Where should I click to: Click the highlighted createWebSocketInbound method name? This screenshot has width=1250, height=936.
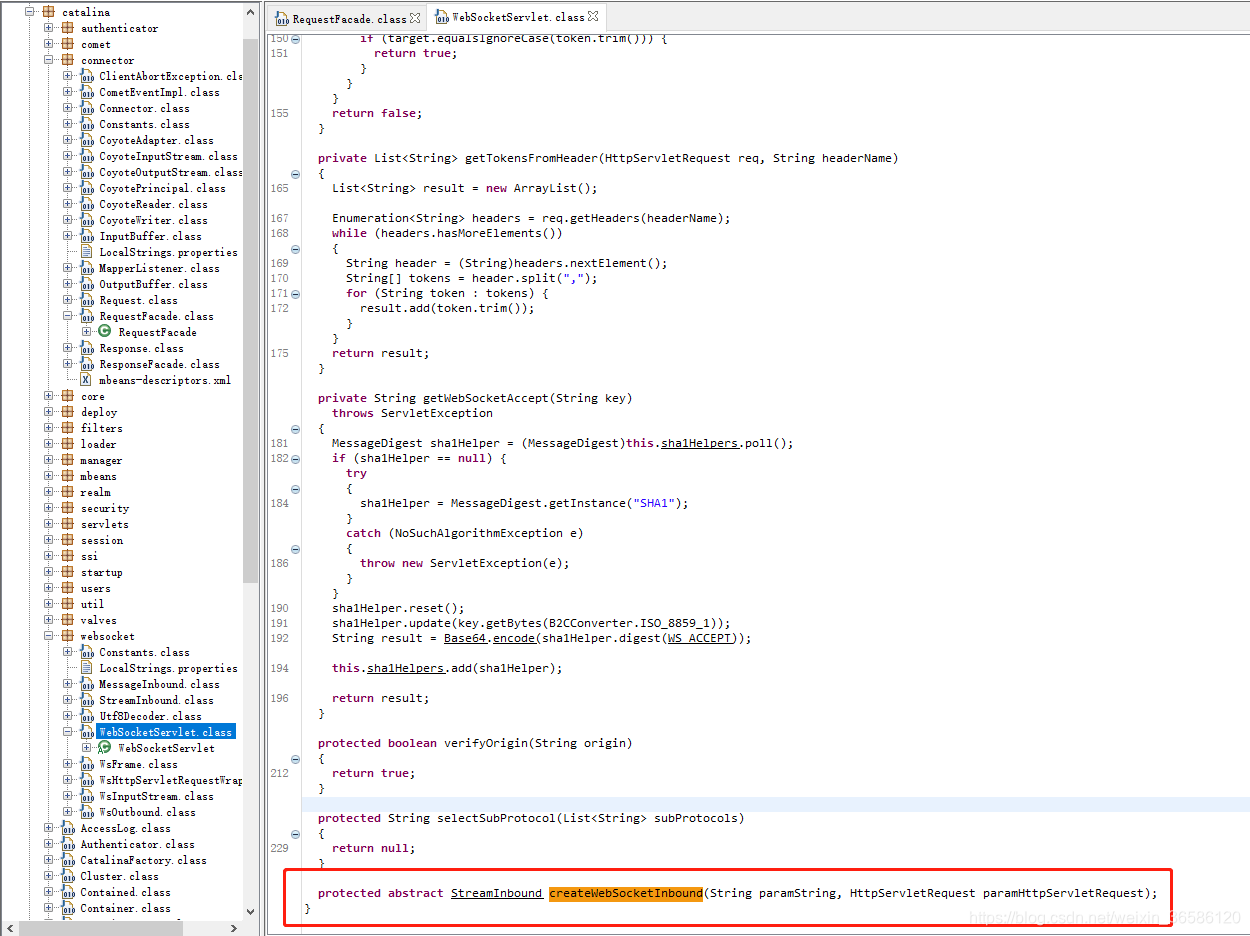click(x=626, y=893)
